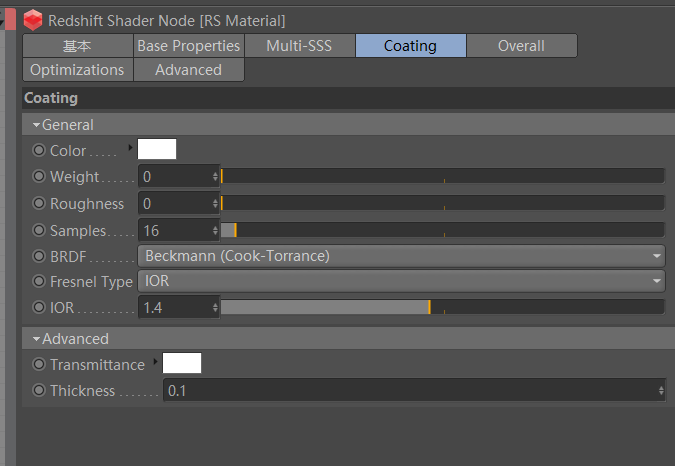The width and height of the screenshot is (675, 466).
Task: Toggle the Thickness animation dot
Action: tap(39, 390)
